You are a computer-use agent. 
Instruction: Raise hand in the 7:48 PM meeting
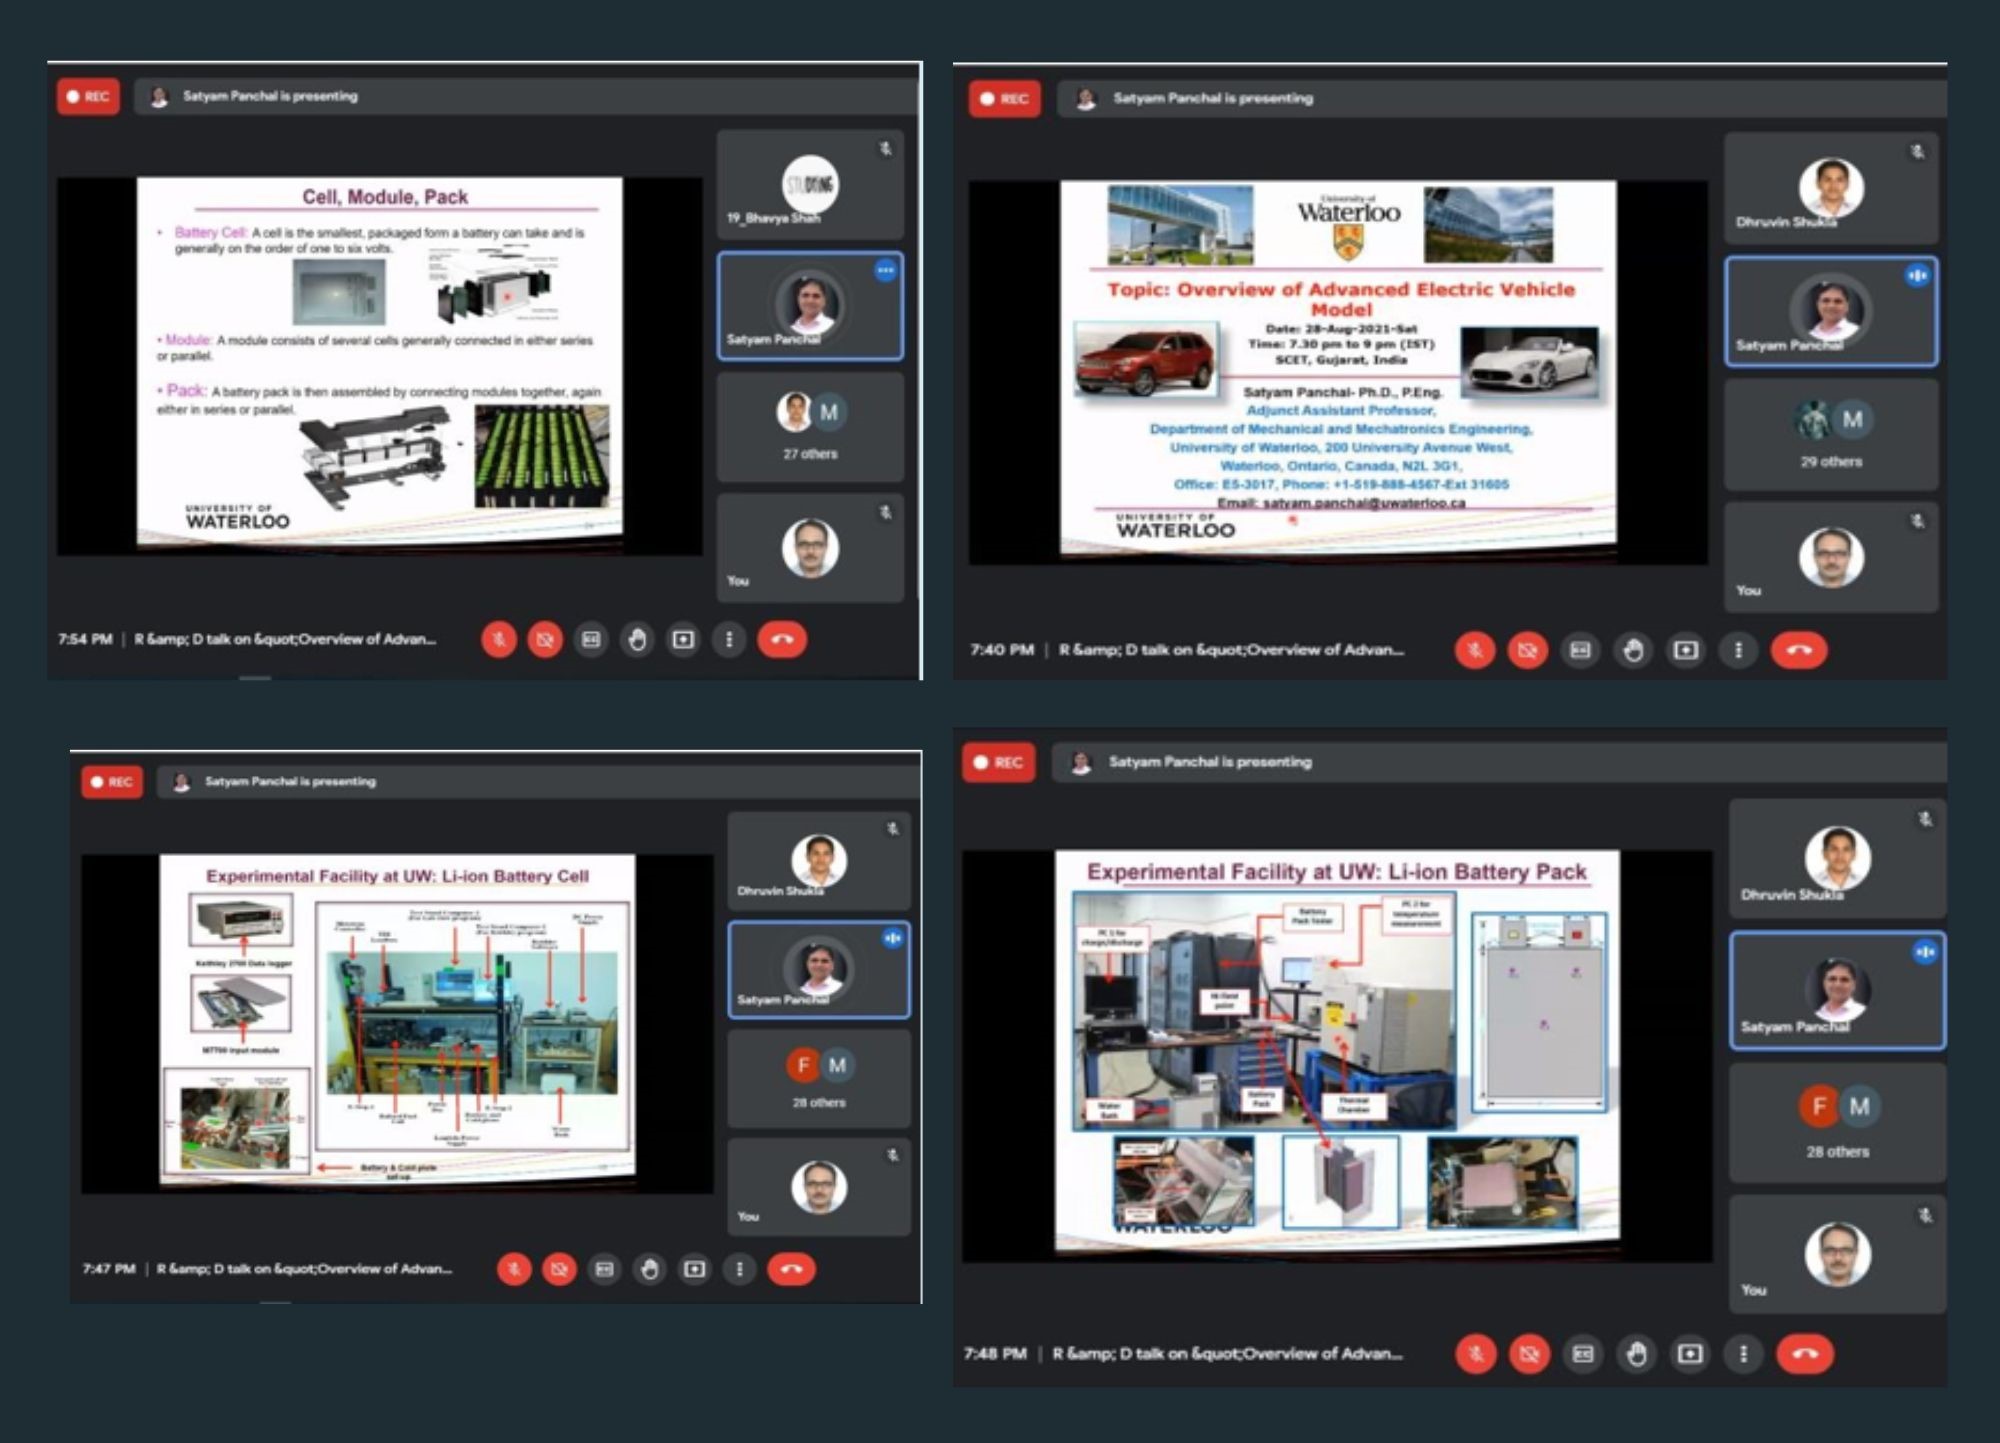click(x=1636, y=1354)
